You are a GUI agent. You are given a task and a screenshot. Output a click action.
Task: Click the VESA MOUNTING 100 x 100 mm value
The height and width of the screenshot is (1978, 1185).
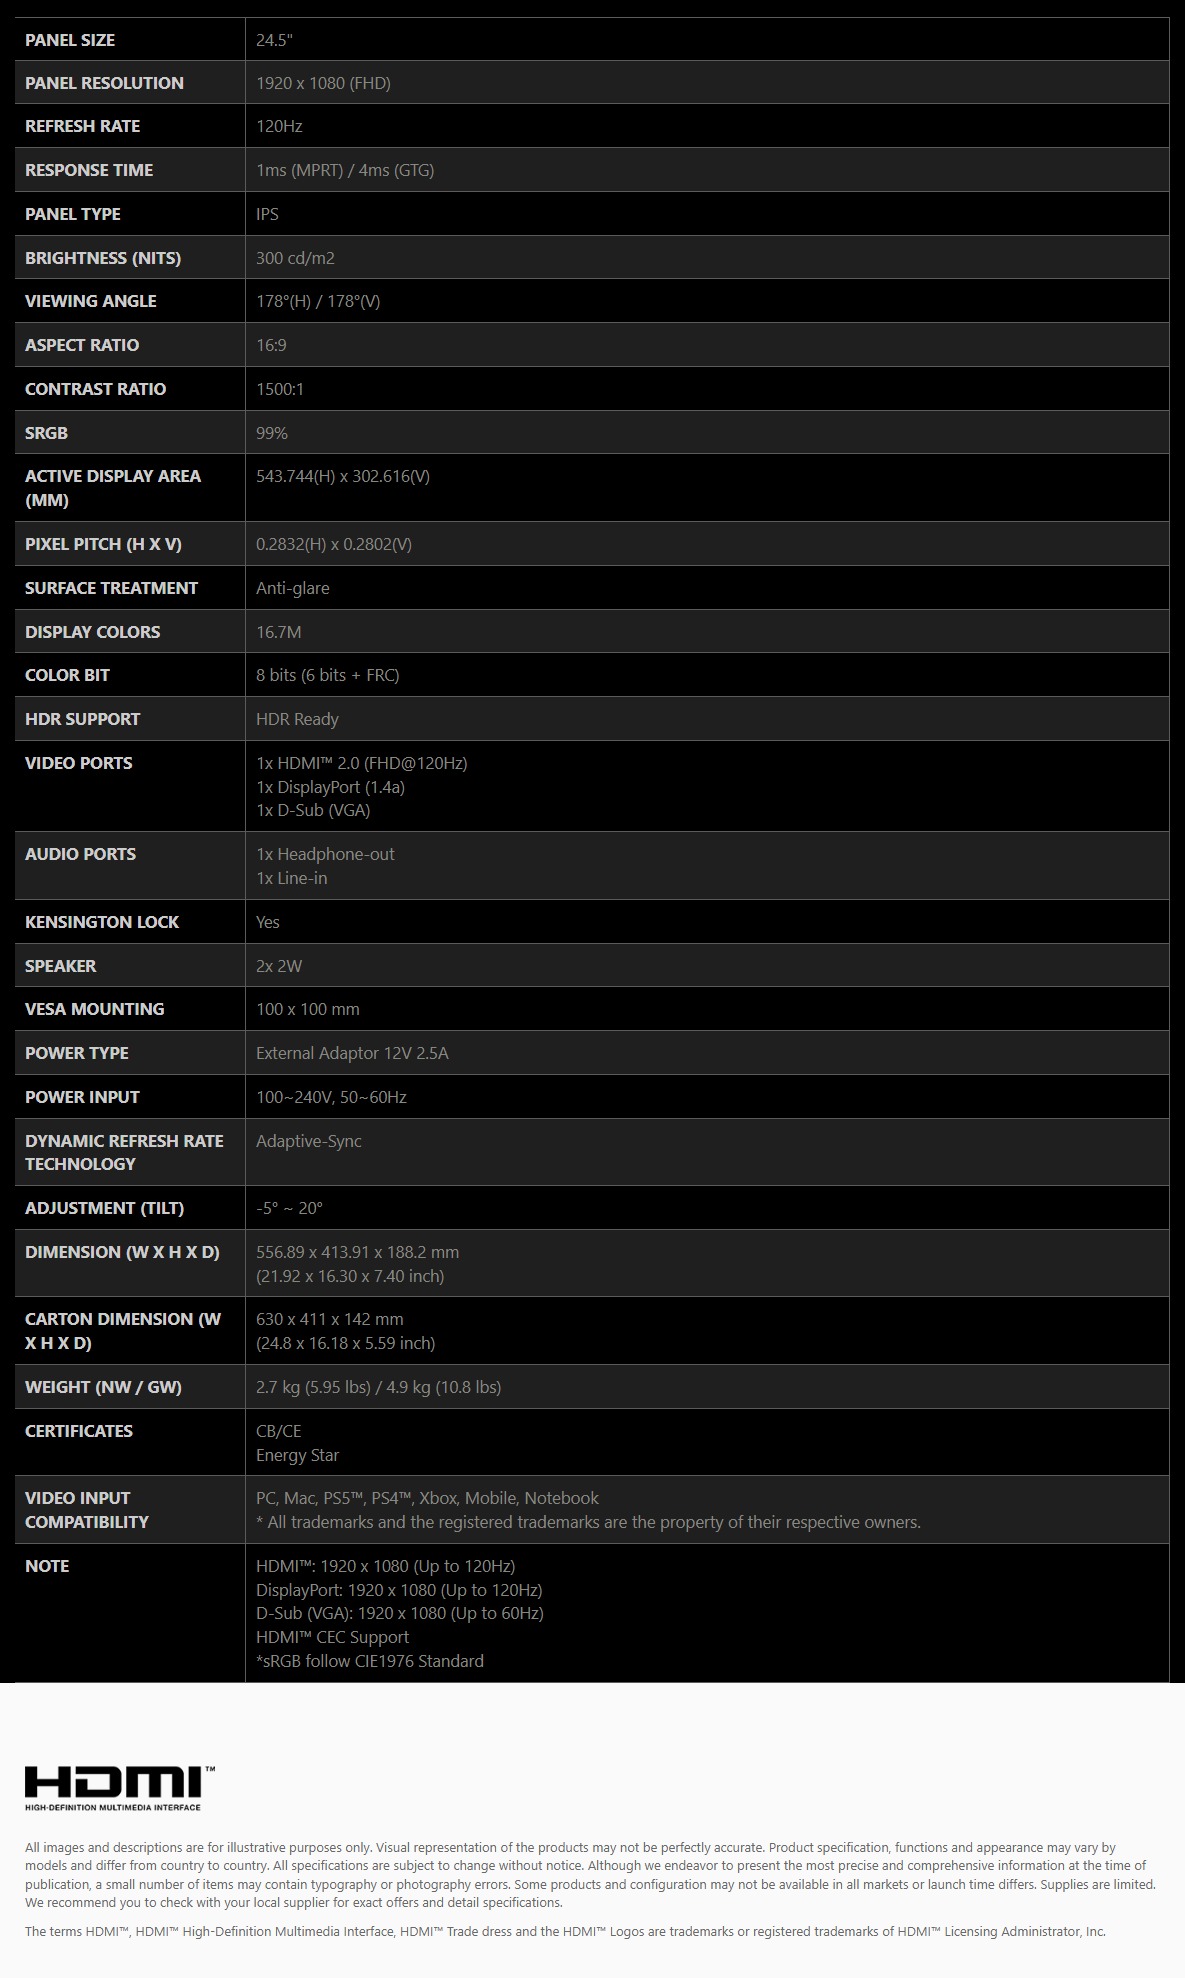[x=308, y=1009]
